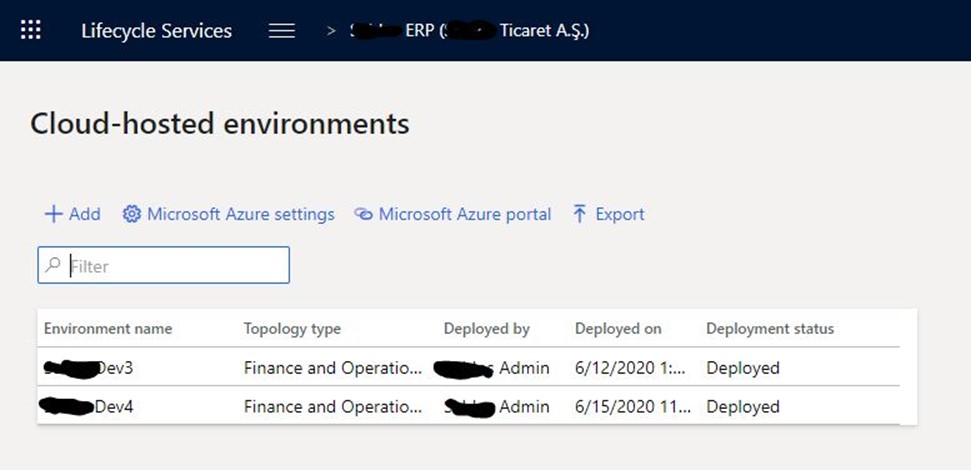Select the Dev3 environment name

pos(90,368)
